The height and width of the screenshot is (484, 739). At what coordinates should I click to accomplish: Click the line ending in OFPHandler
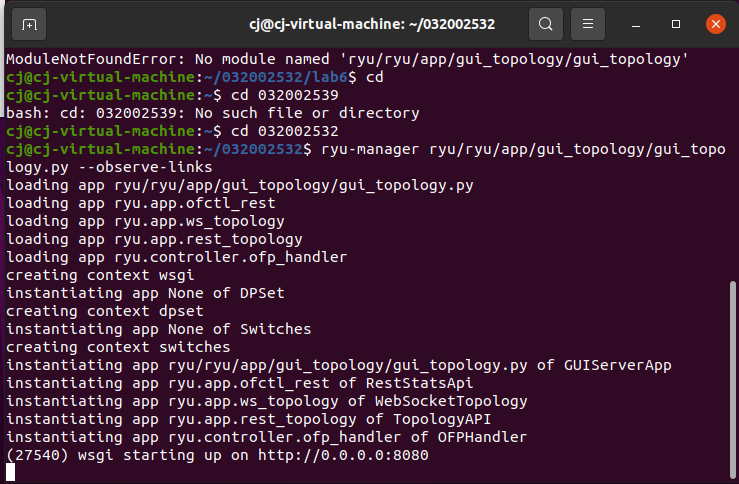(x=266, y=437)
